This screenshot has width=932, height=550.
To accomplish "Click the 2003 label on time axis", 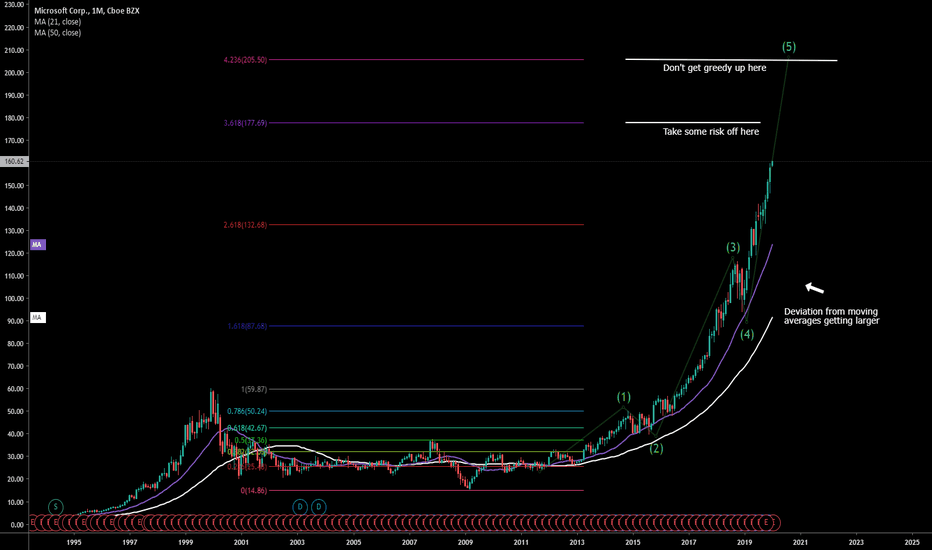I will [297, 542].
